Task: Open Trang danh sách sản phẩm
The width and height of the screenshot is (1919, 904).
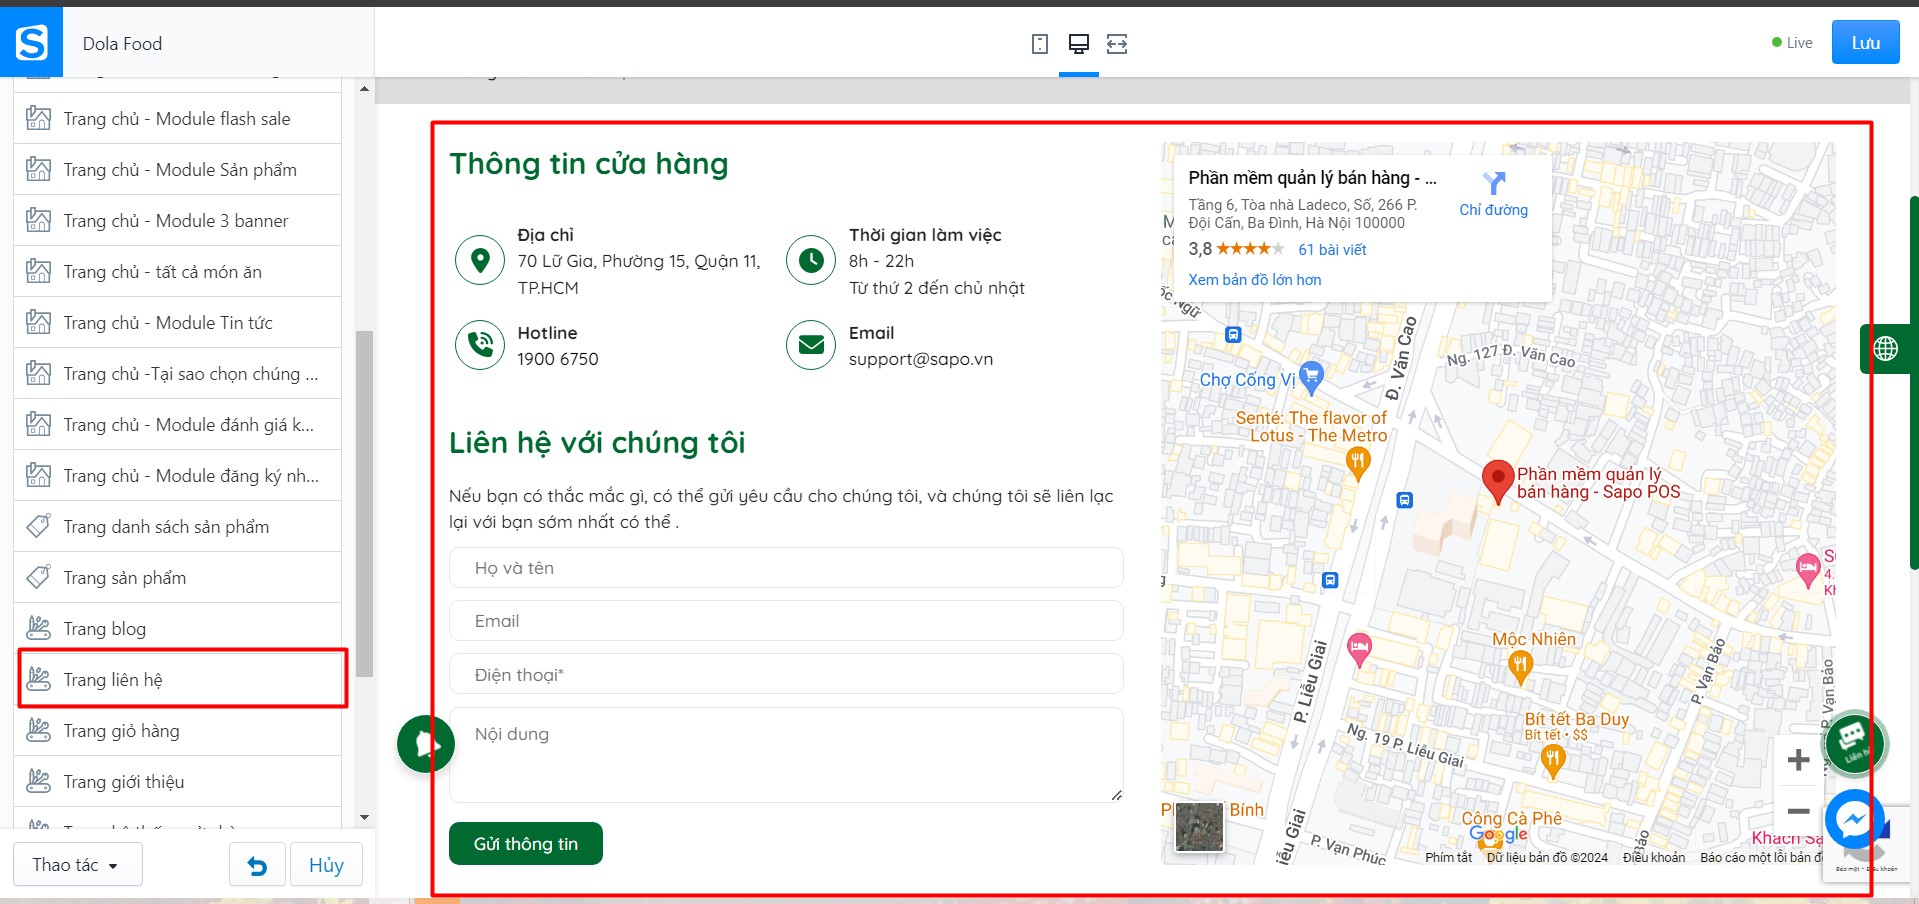Action: coord(178,527)
